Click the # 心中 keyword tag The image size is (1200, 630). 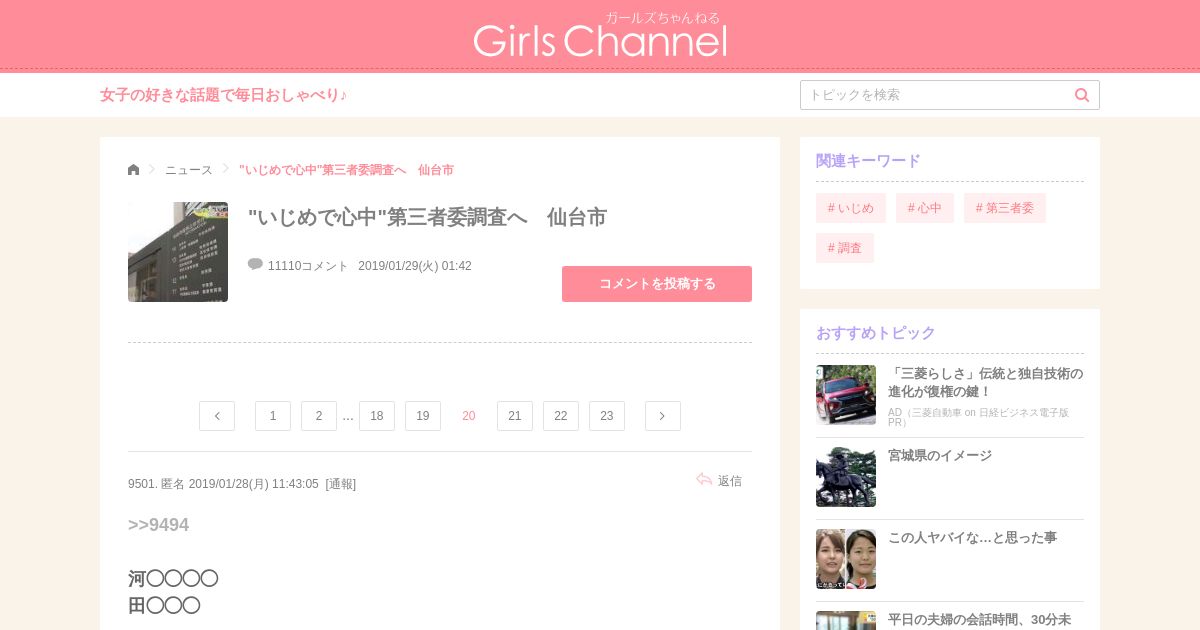pos(925,208)
